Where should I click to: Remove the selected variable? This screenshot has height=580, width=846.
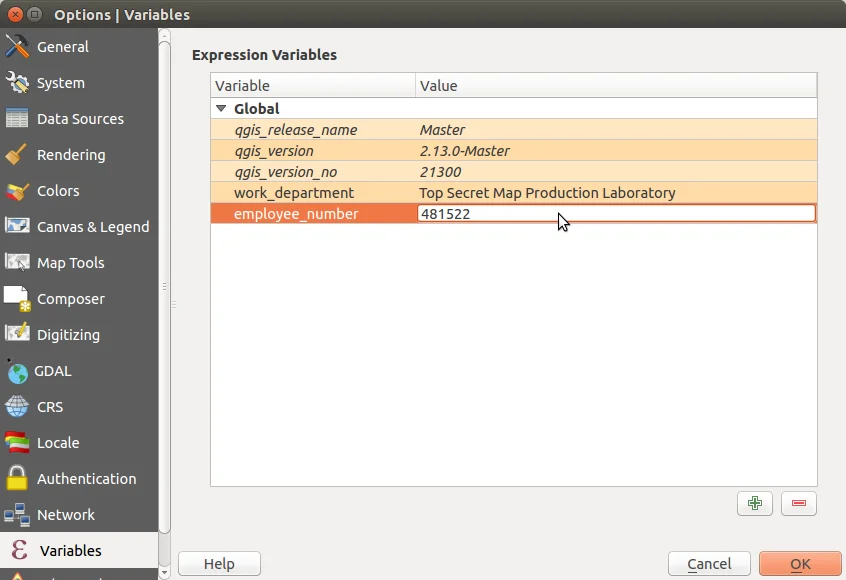pos(798,503)
